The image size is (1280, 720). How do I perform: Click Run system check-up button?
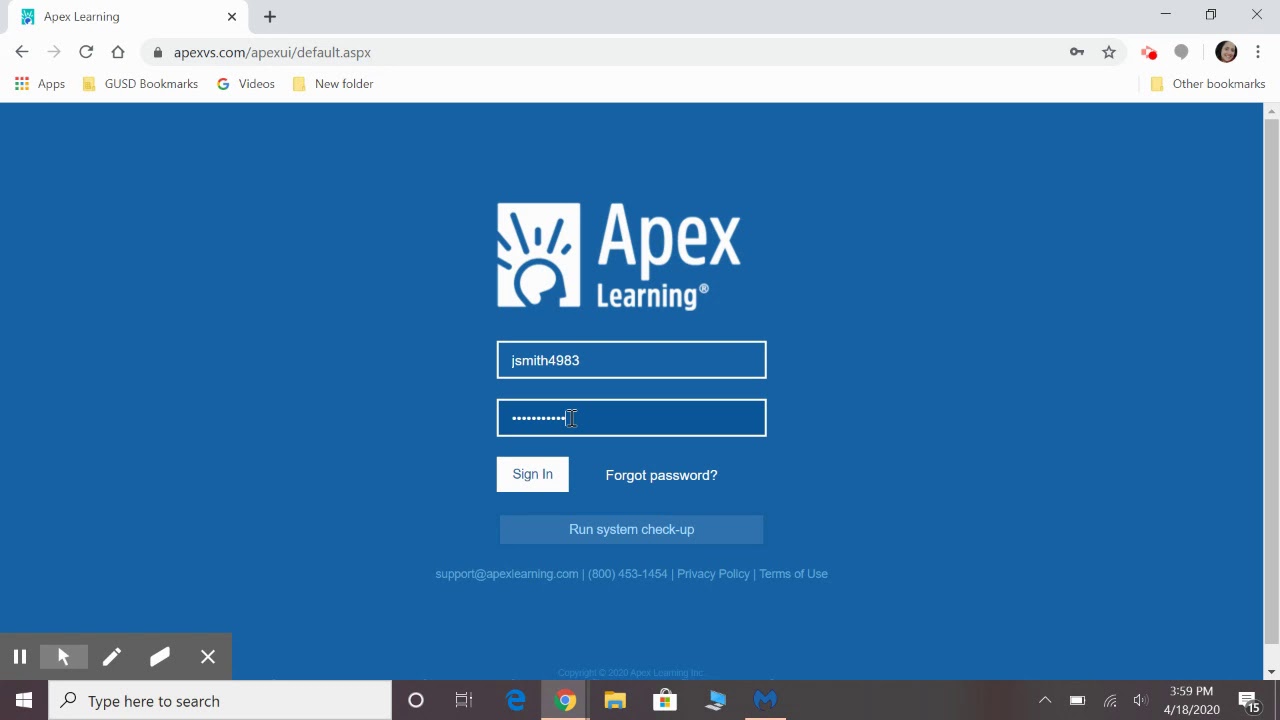631,529
